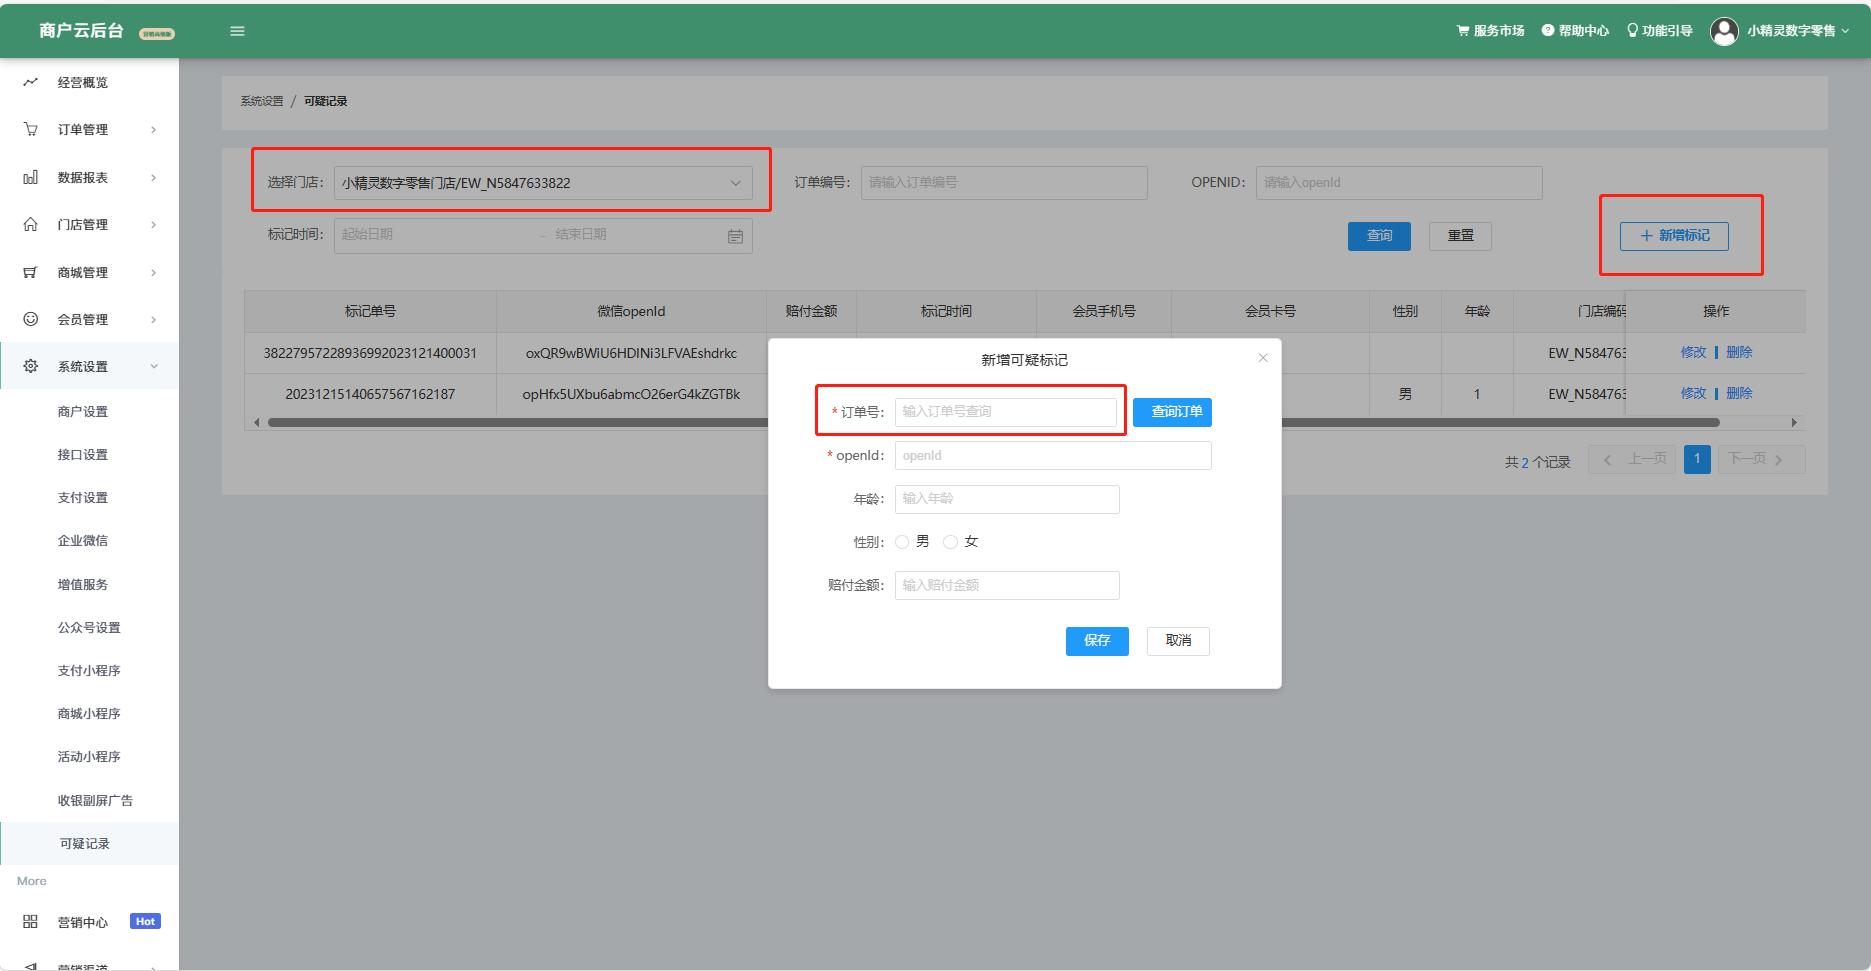Collapse the 系统设置 menu chevron
This screenshot has height=971, width=1871.
point(154,367)
